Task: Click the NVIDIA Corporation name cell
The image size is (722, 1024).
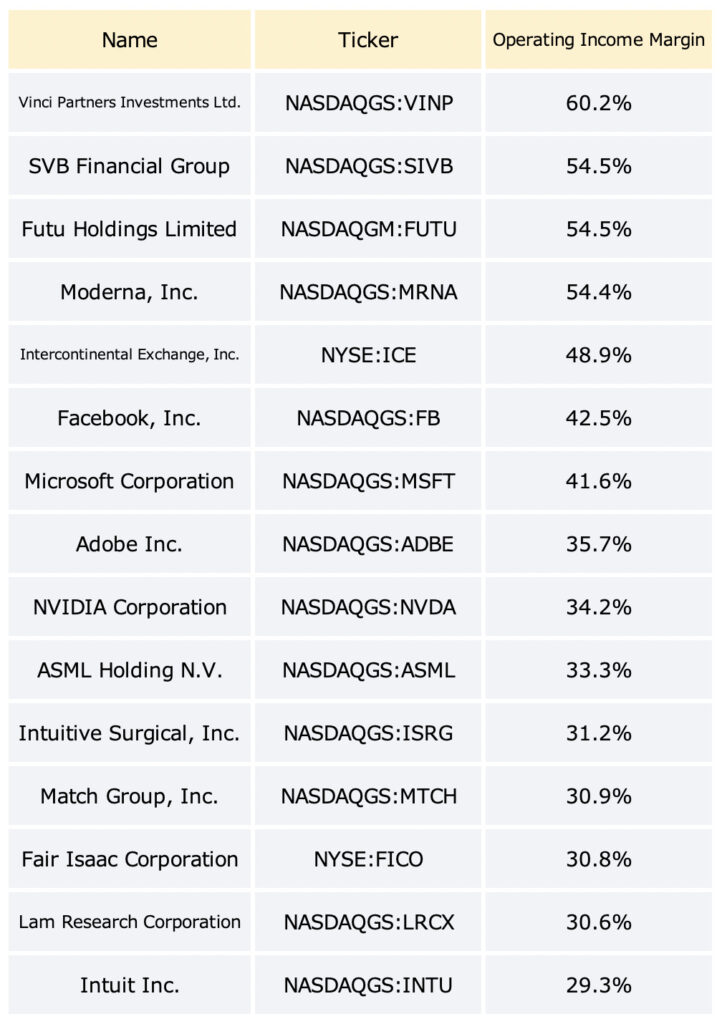Action: 129,607
